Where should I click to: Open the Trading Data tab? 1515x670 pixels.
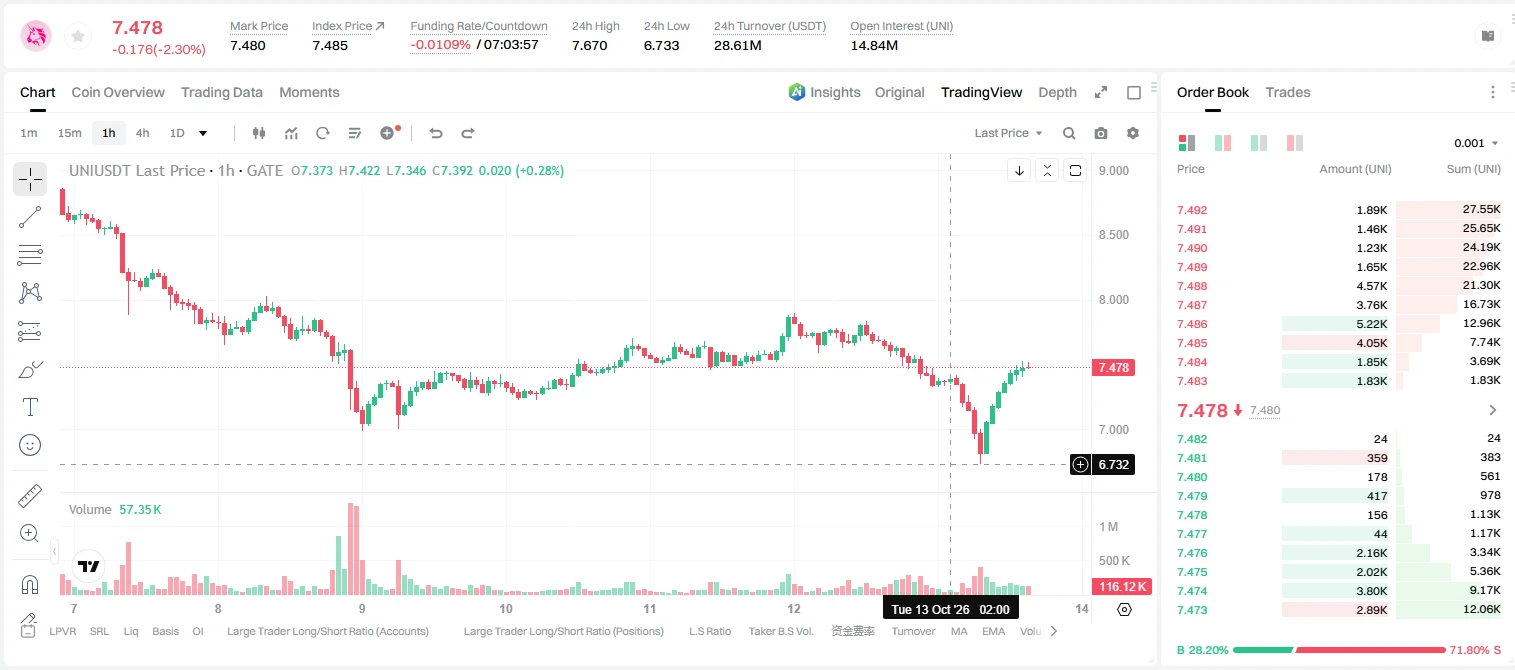222,92
